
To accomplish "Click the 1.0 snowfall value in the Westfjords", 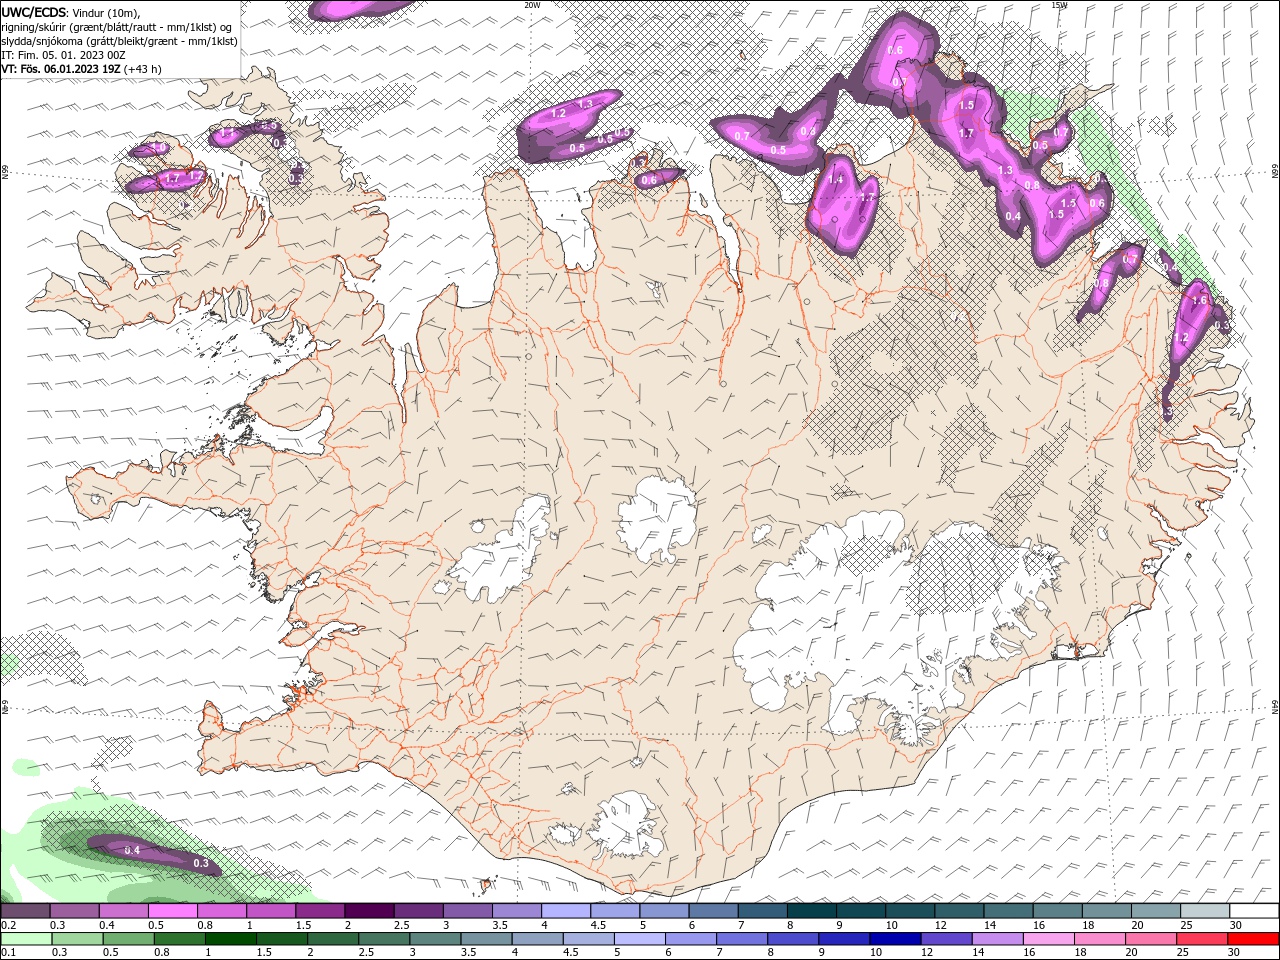I will click(159, 148).
